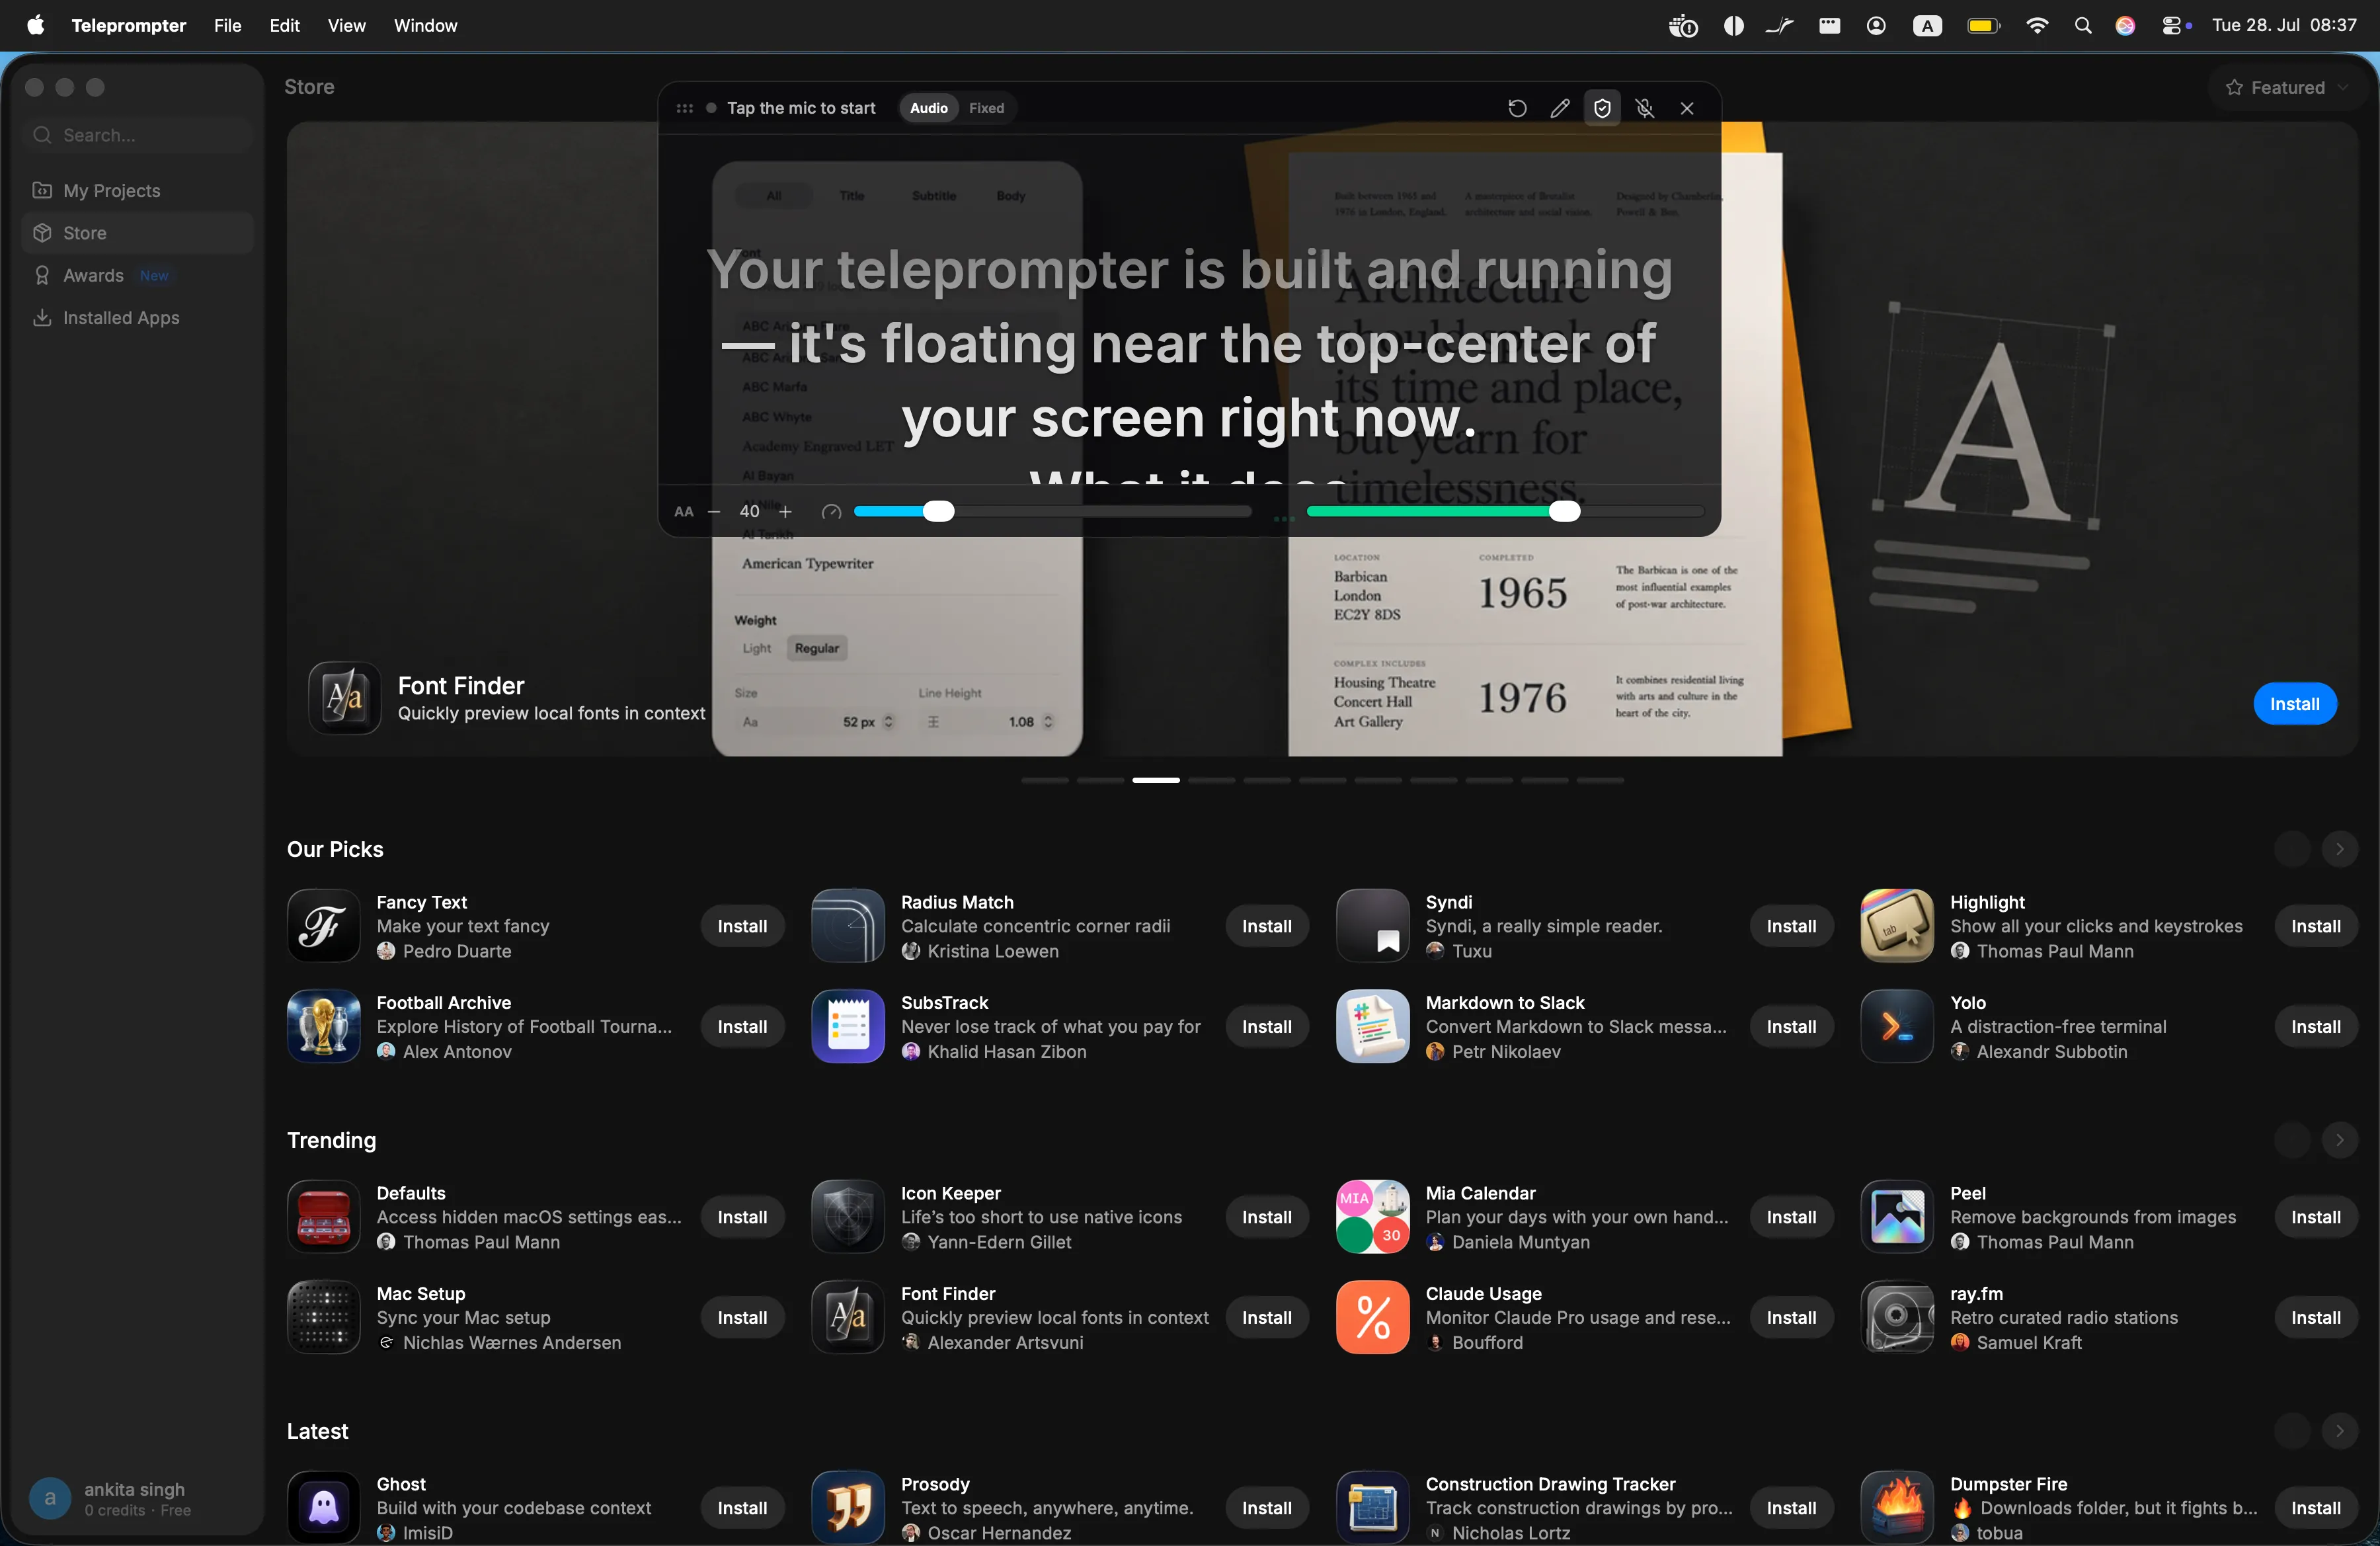The width and height of the screenshot is (2380, 1546).
Task: Grab the teleprompter drag handle dots
Action: [684, 108]
